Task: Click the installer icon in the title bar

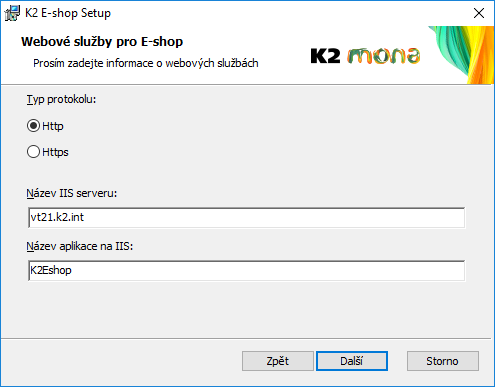Action: tap(12, 13)
